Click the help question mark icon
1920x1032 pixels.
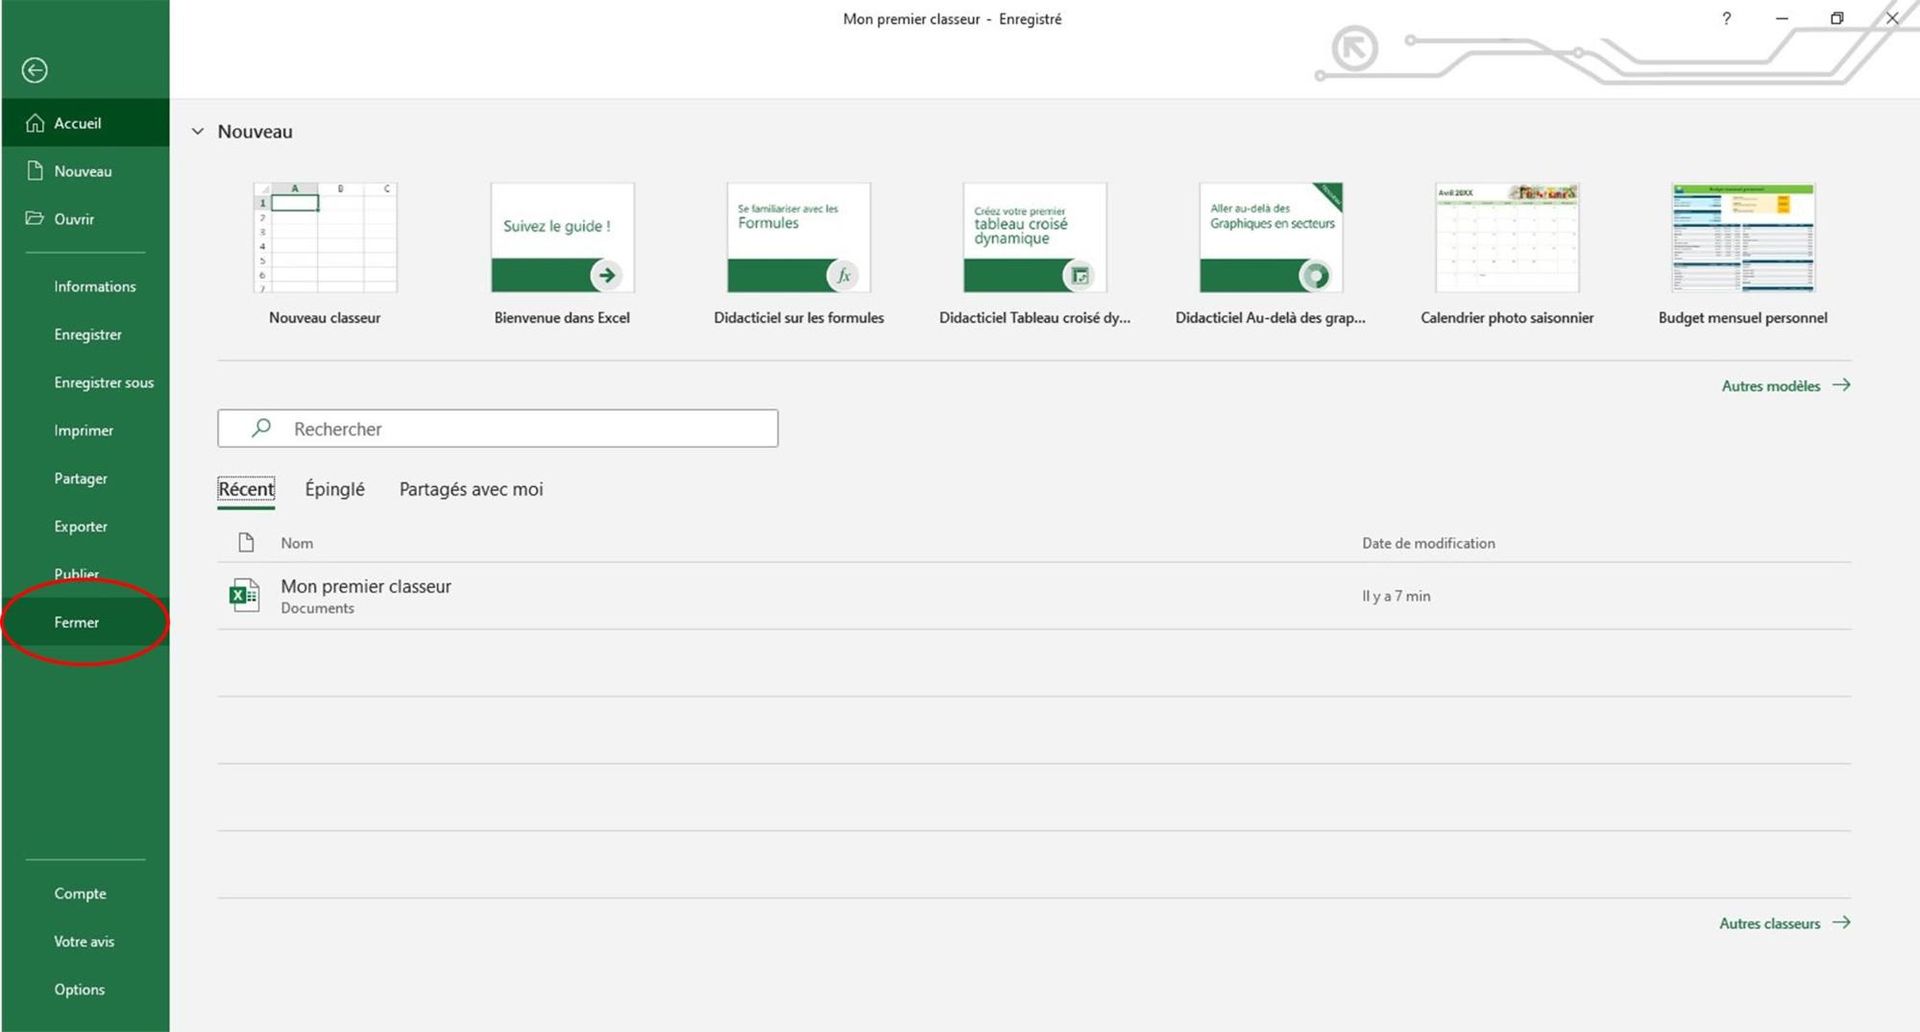click(1726, 18)
